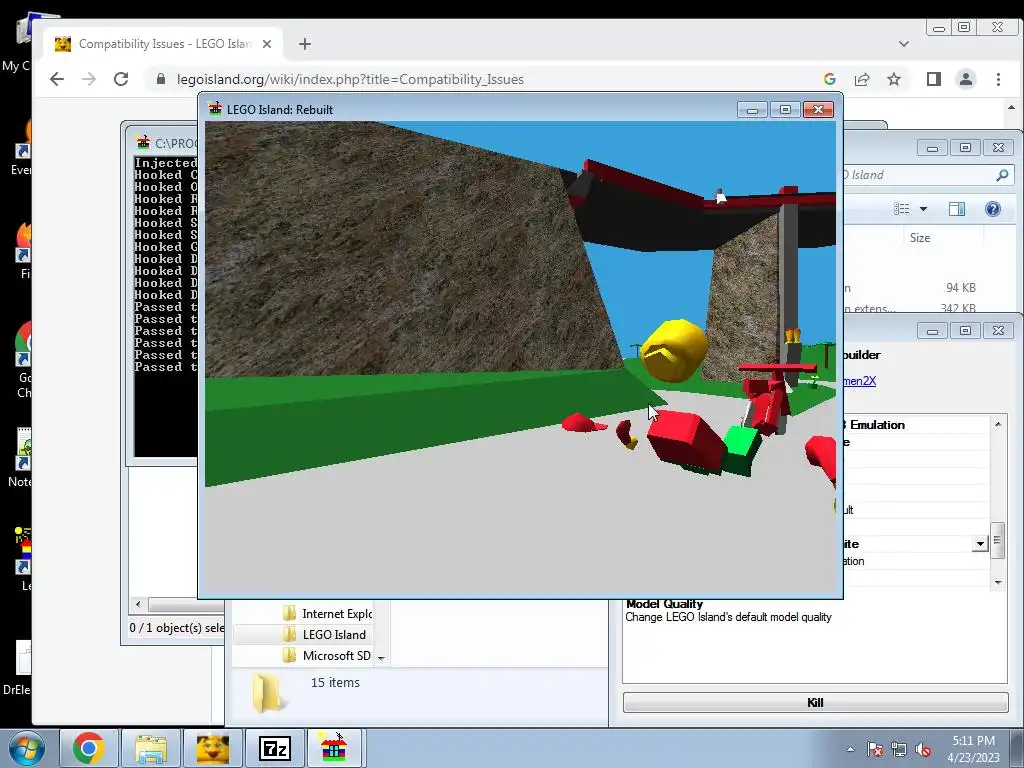
Task: Sort by the Size column header
Action: coord(920,238)
